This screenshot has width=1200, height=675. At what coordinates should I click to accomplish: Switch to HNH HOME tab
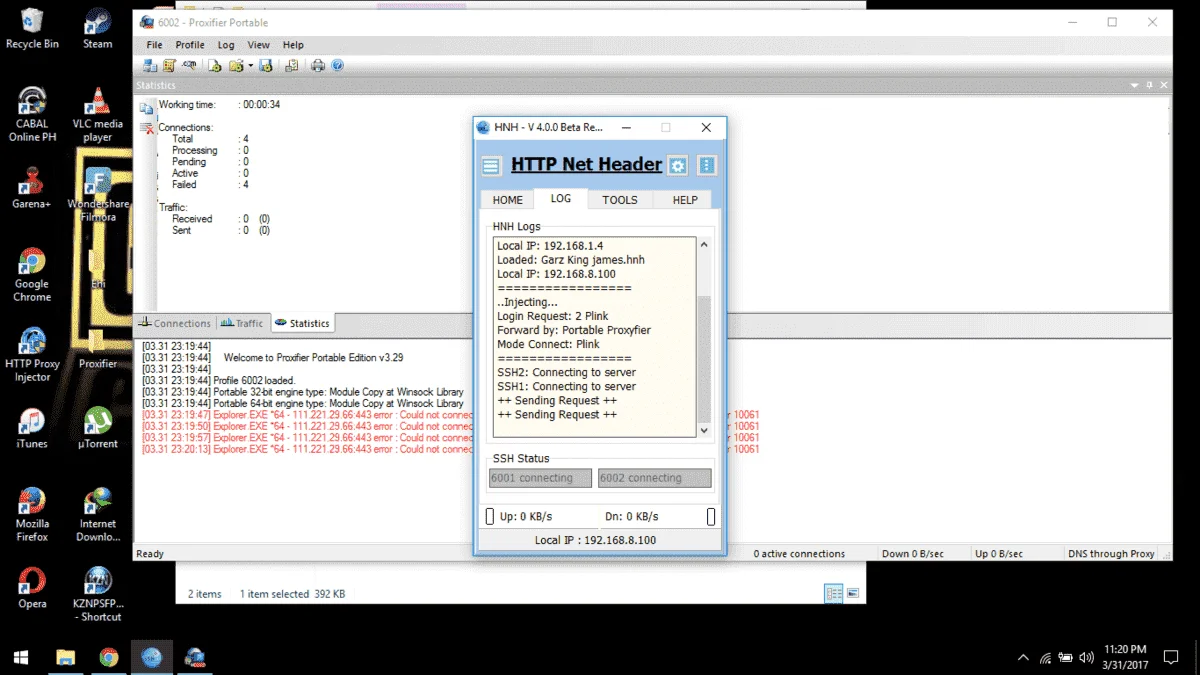507,200
